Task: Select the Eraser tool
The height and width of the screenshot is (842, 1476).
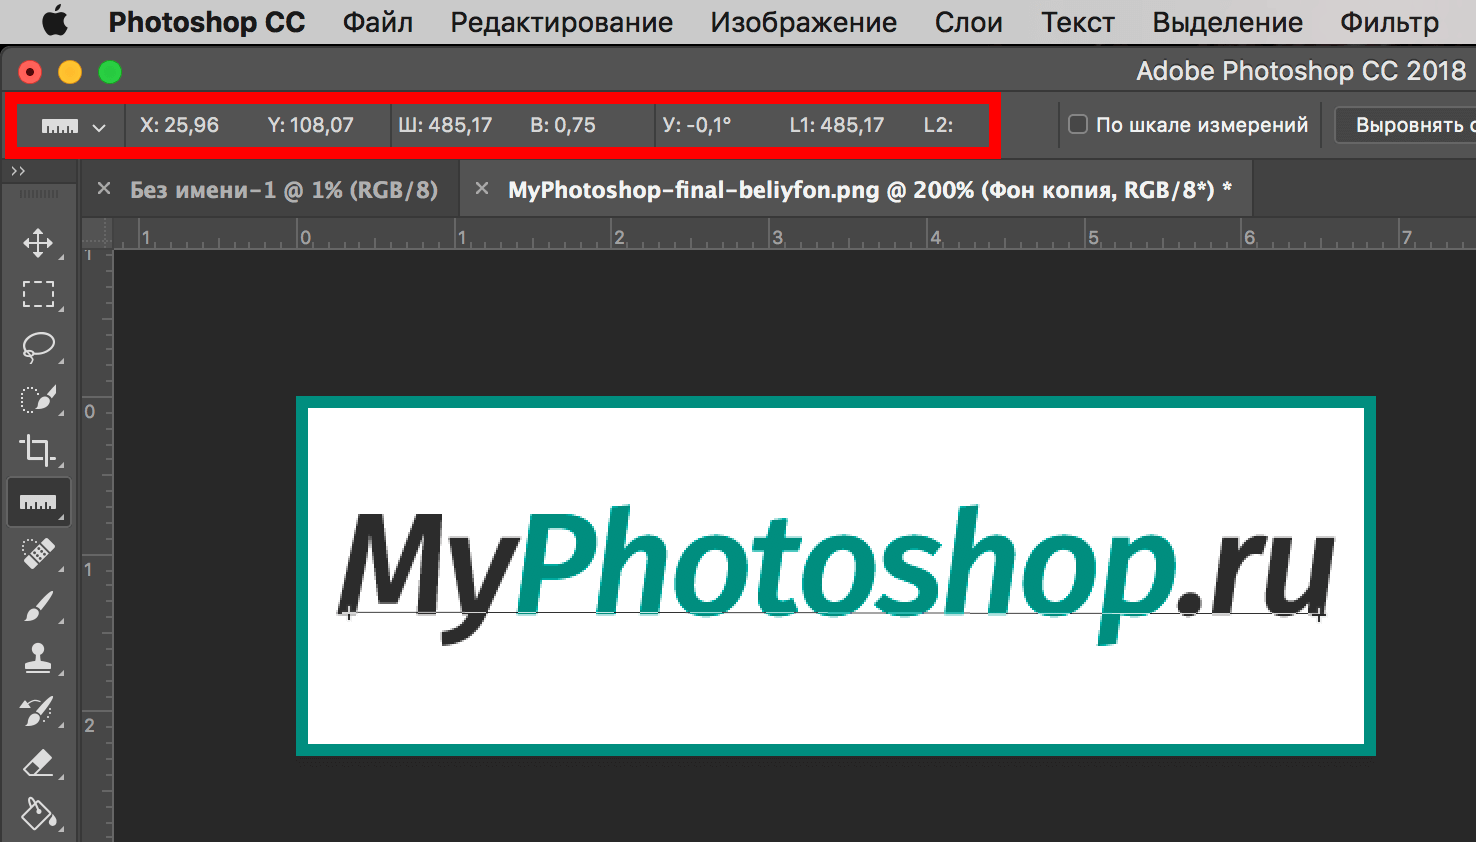Action: point(38,764)
